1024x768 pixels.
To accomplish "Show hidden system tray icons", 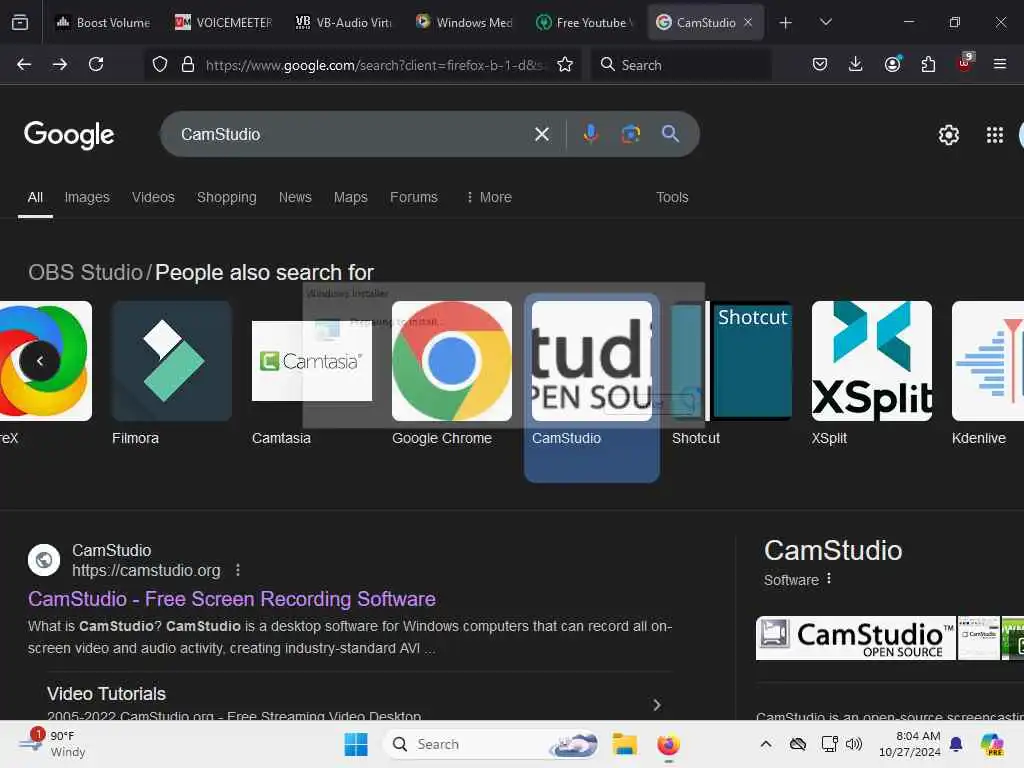I will point(766,744).
